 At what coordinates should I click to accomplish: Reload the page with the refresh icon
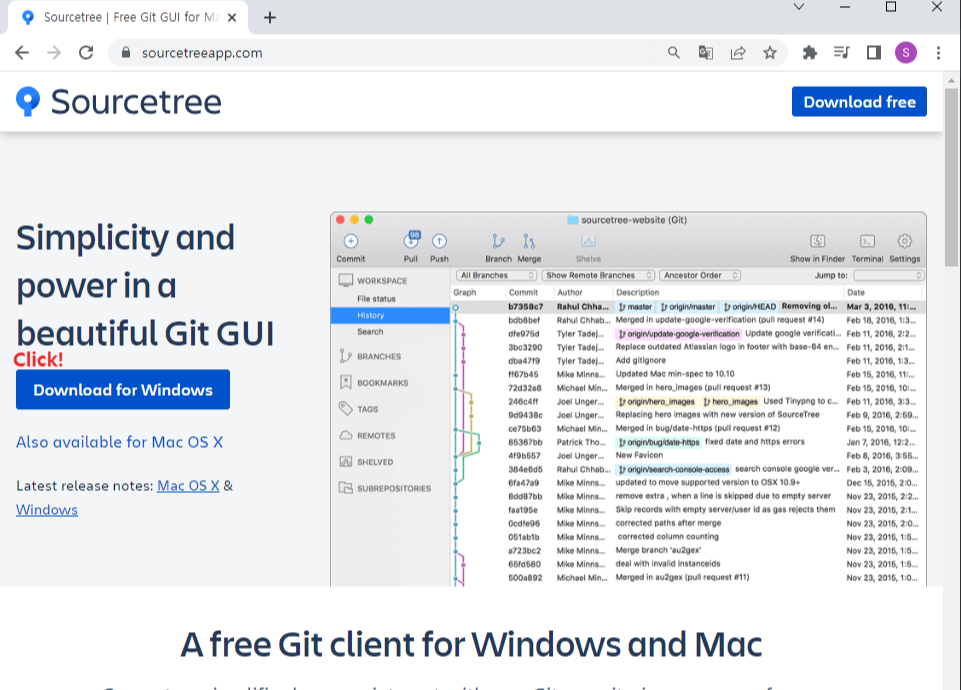click(x=86, y=53)
